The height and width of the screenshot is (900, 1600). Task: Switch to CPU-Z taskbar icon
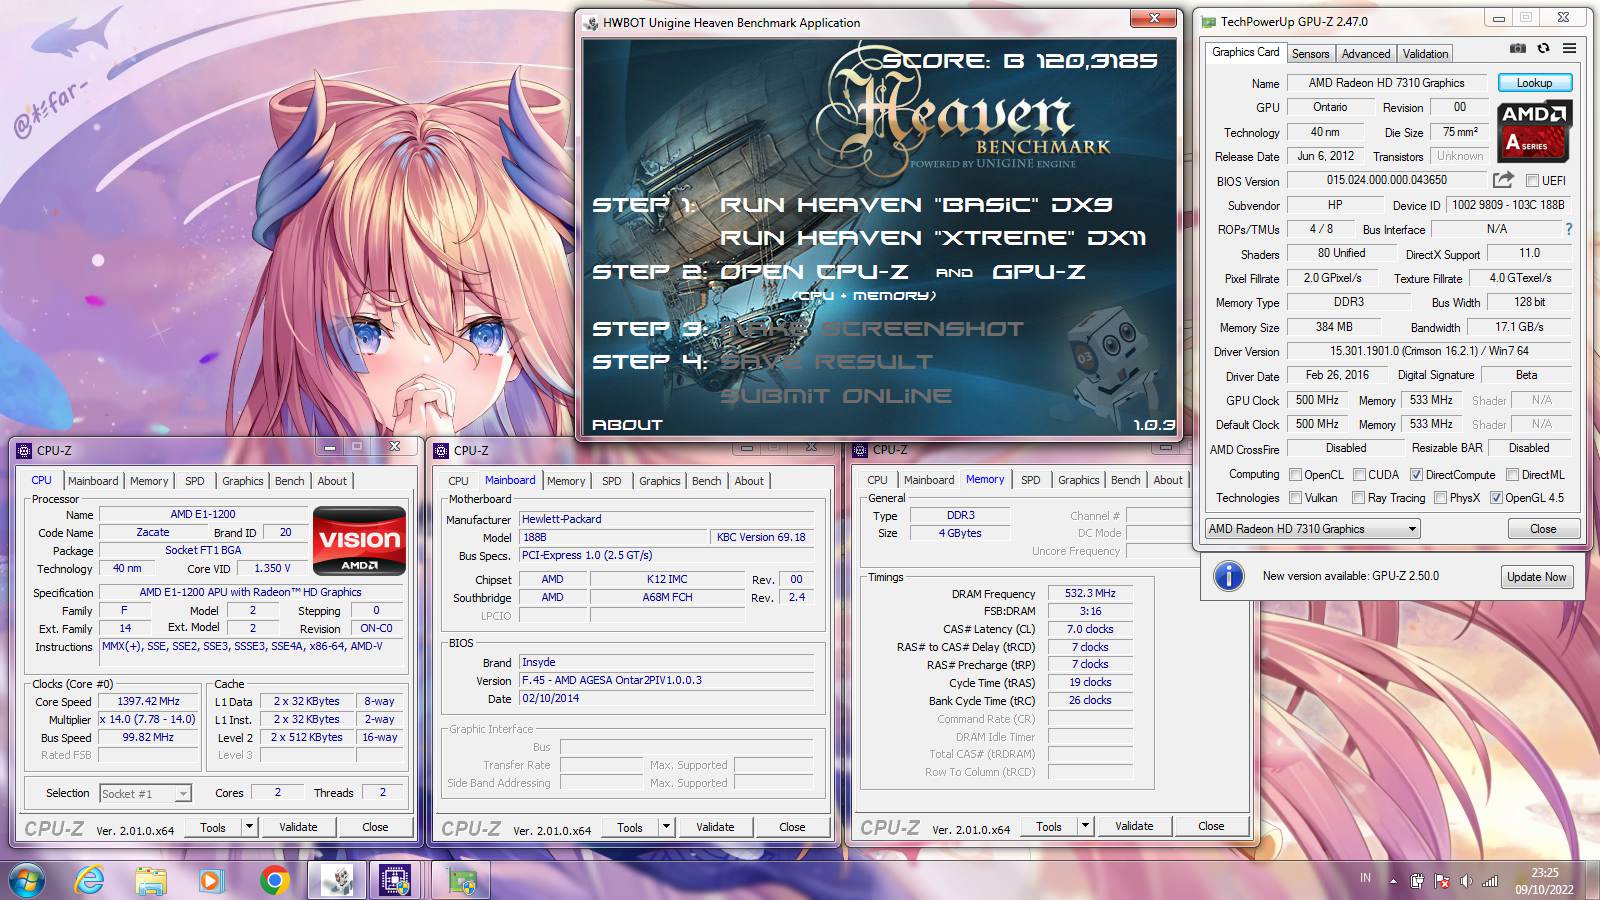pos(396,880)
